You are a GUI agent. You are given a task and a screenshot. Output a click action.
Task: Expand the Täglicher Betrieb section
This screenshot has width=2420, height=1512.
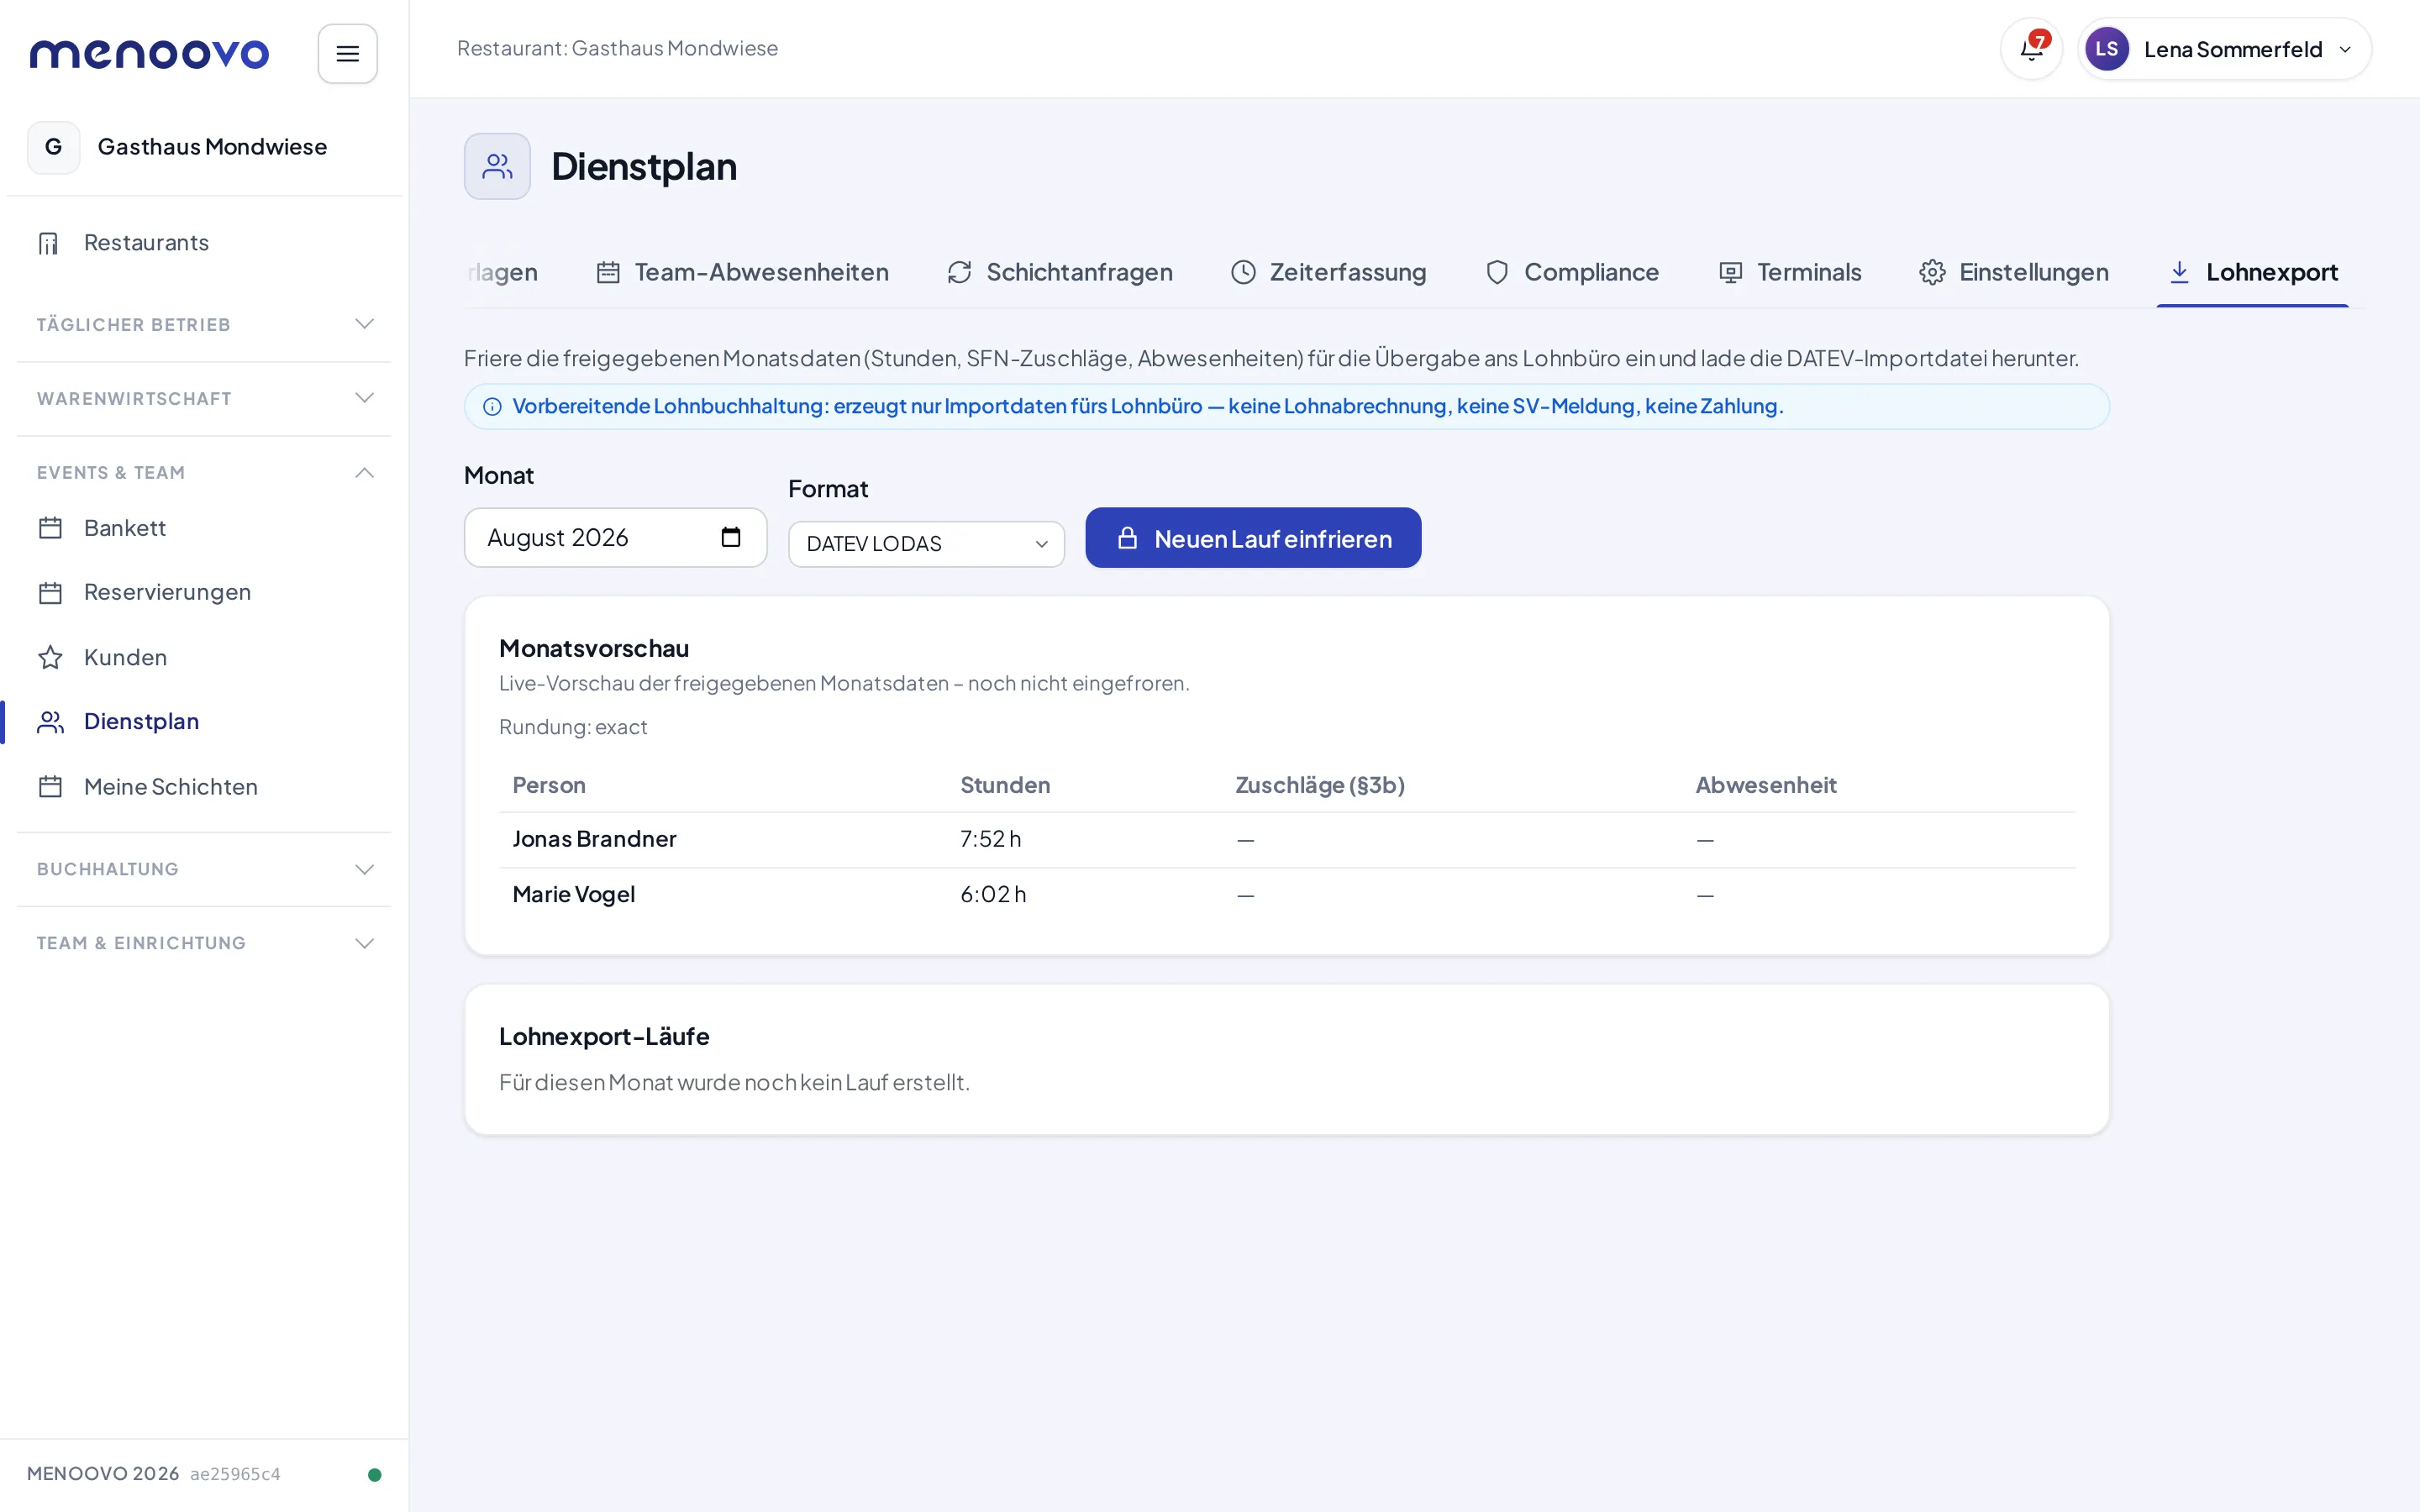coord(204,324)
